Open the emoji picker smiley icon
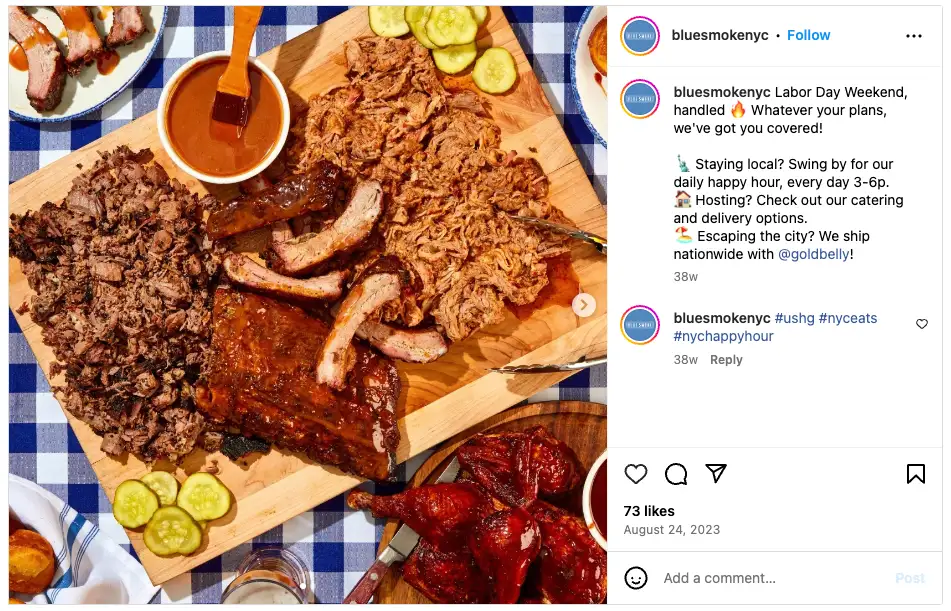951x611 pixels. pyautogui.click(x=636, y=578)
